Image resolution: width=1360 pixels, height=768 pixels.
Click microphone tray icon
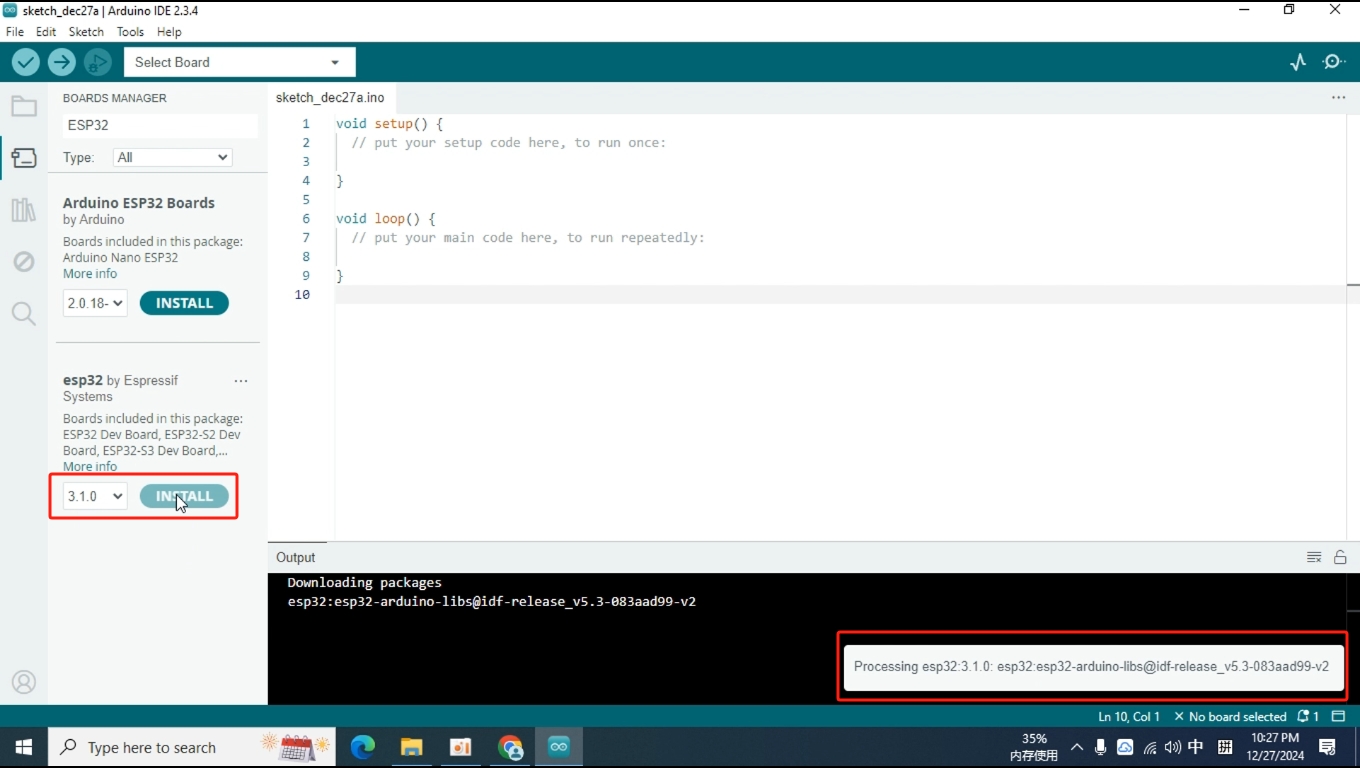pos(1101,747)
